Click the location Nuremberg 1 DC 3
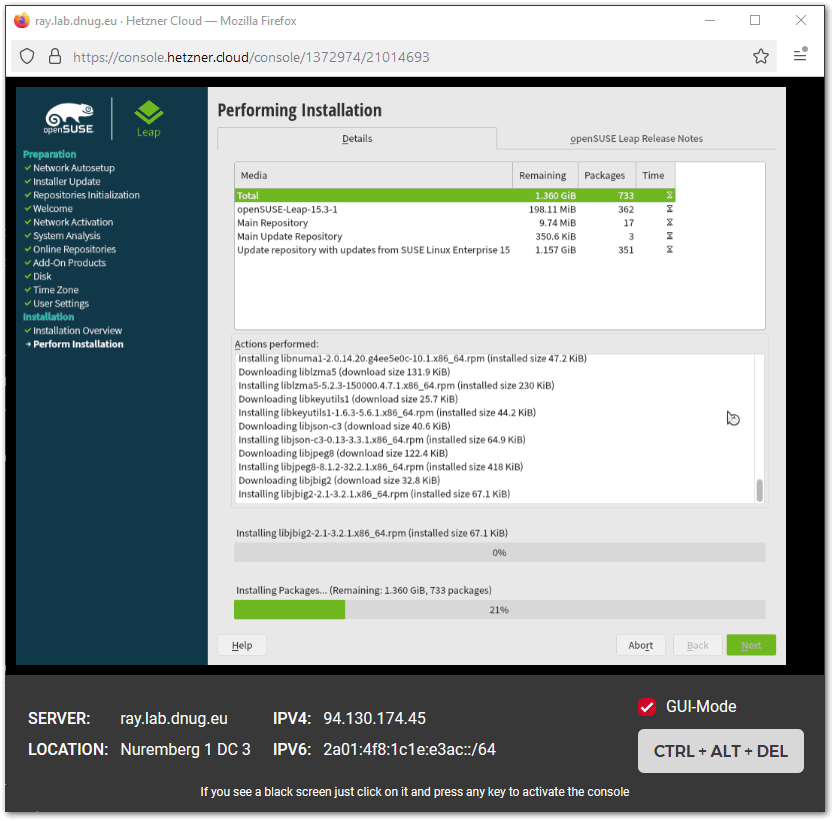 tap(185, 749)
